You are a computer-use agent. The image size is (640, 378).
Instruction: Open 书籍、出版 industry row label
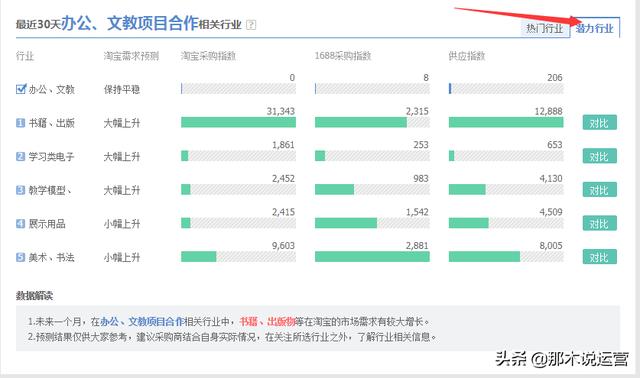51,123
